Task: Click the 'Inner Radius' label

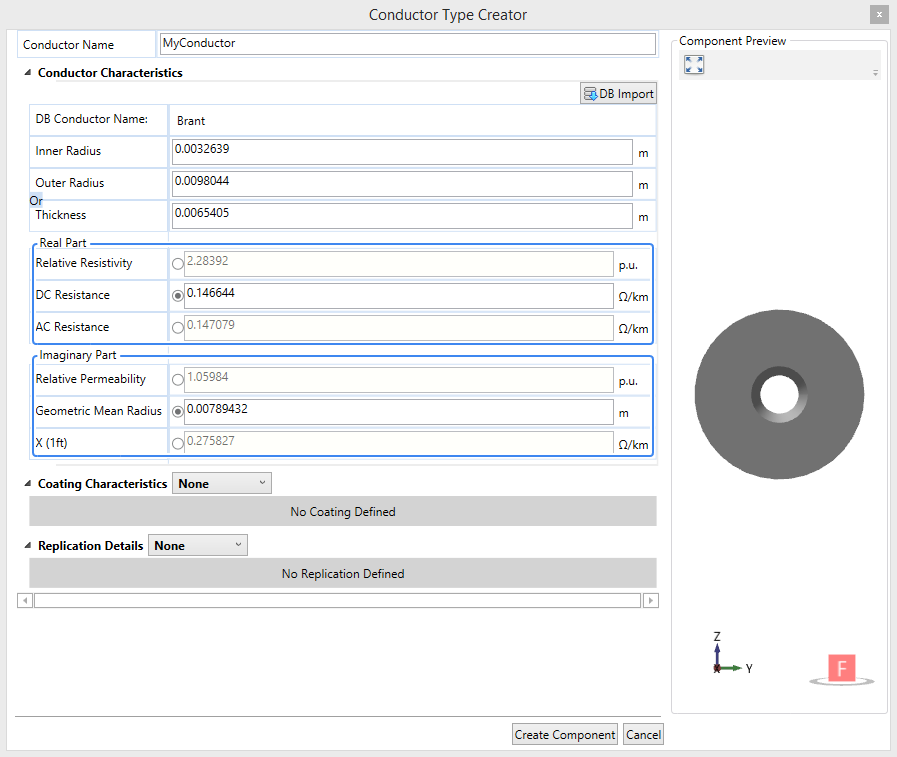Action: click(x=68, y=150)
